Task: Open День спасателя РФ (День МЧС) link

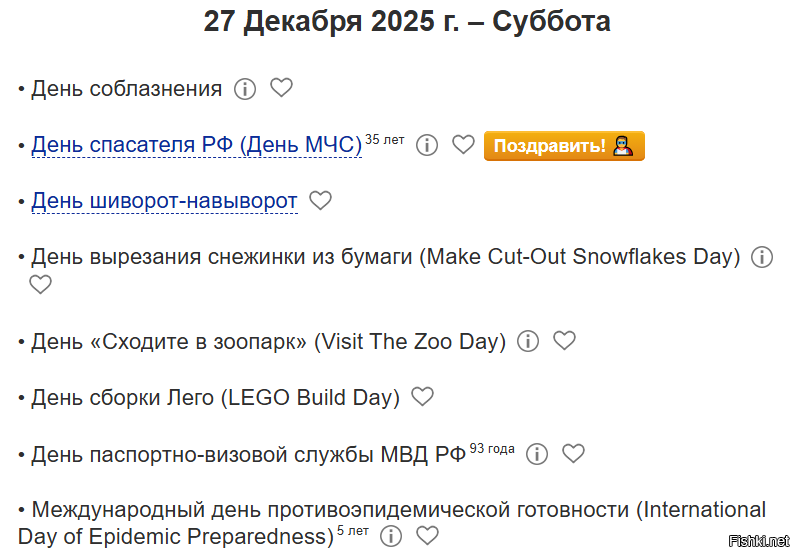Action: point(196,145)
